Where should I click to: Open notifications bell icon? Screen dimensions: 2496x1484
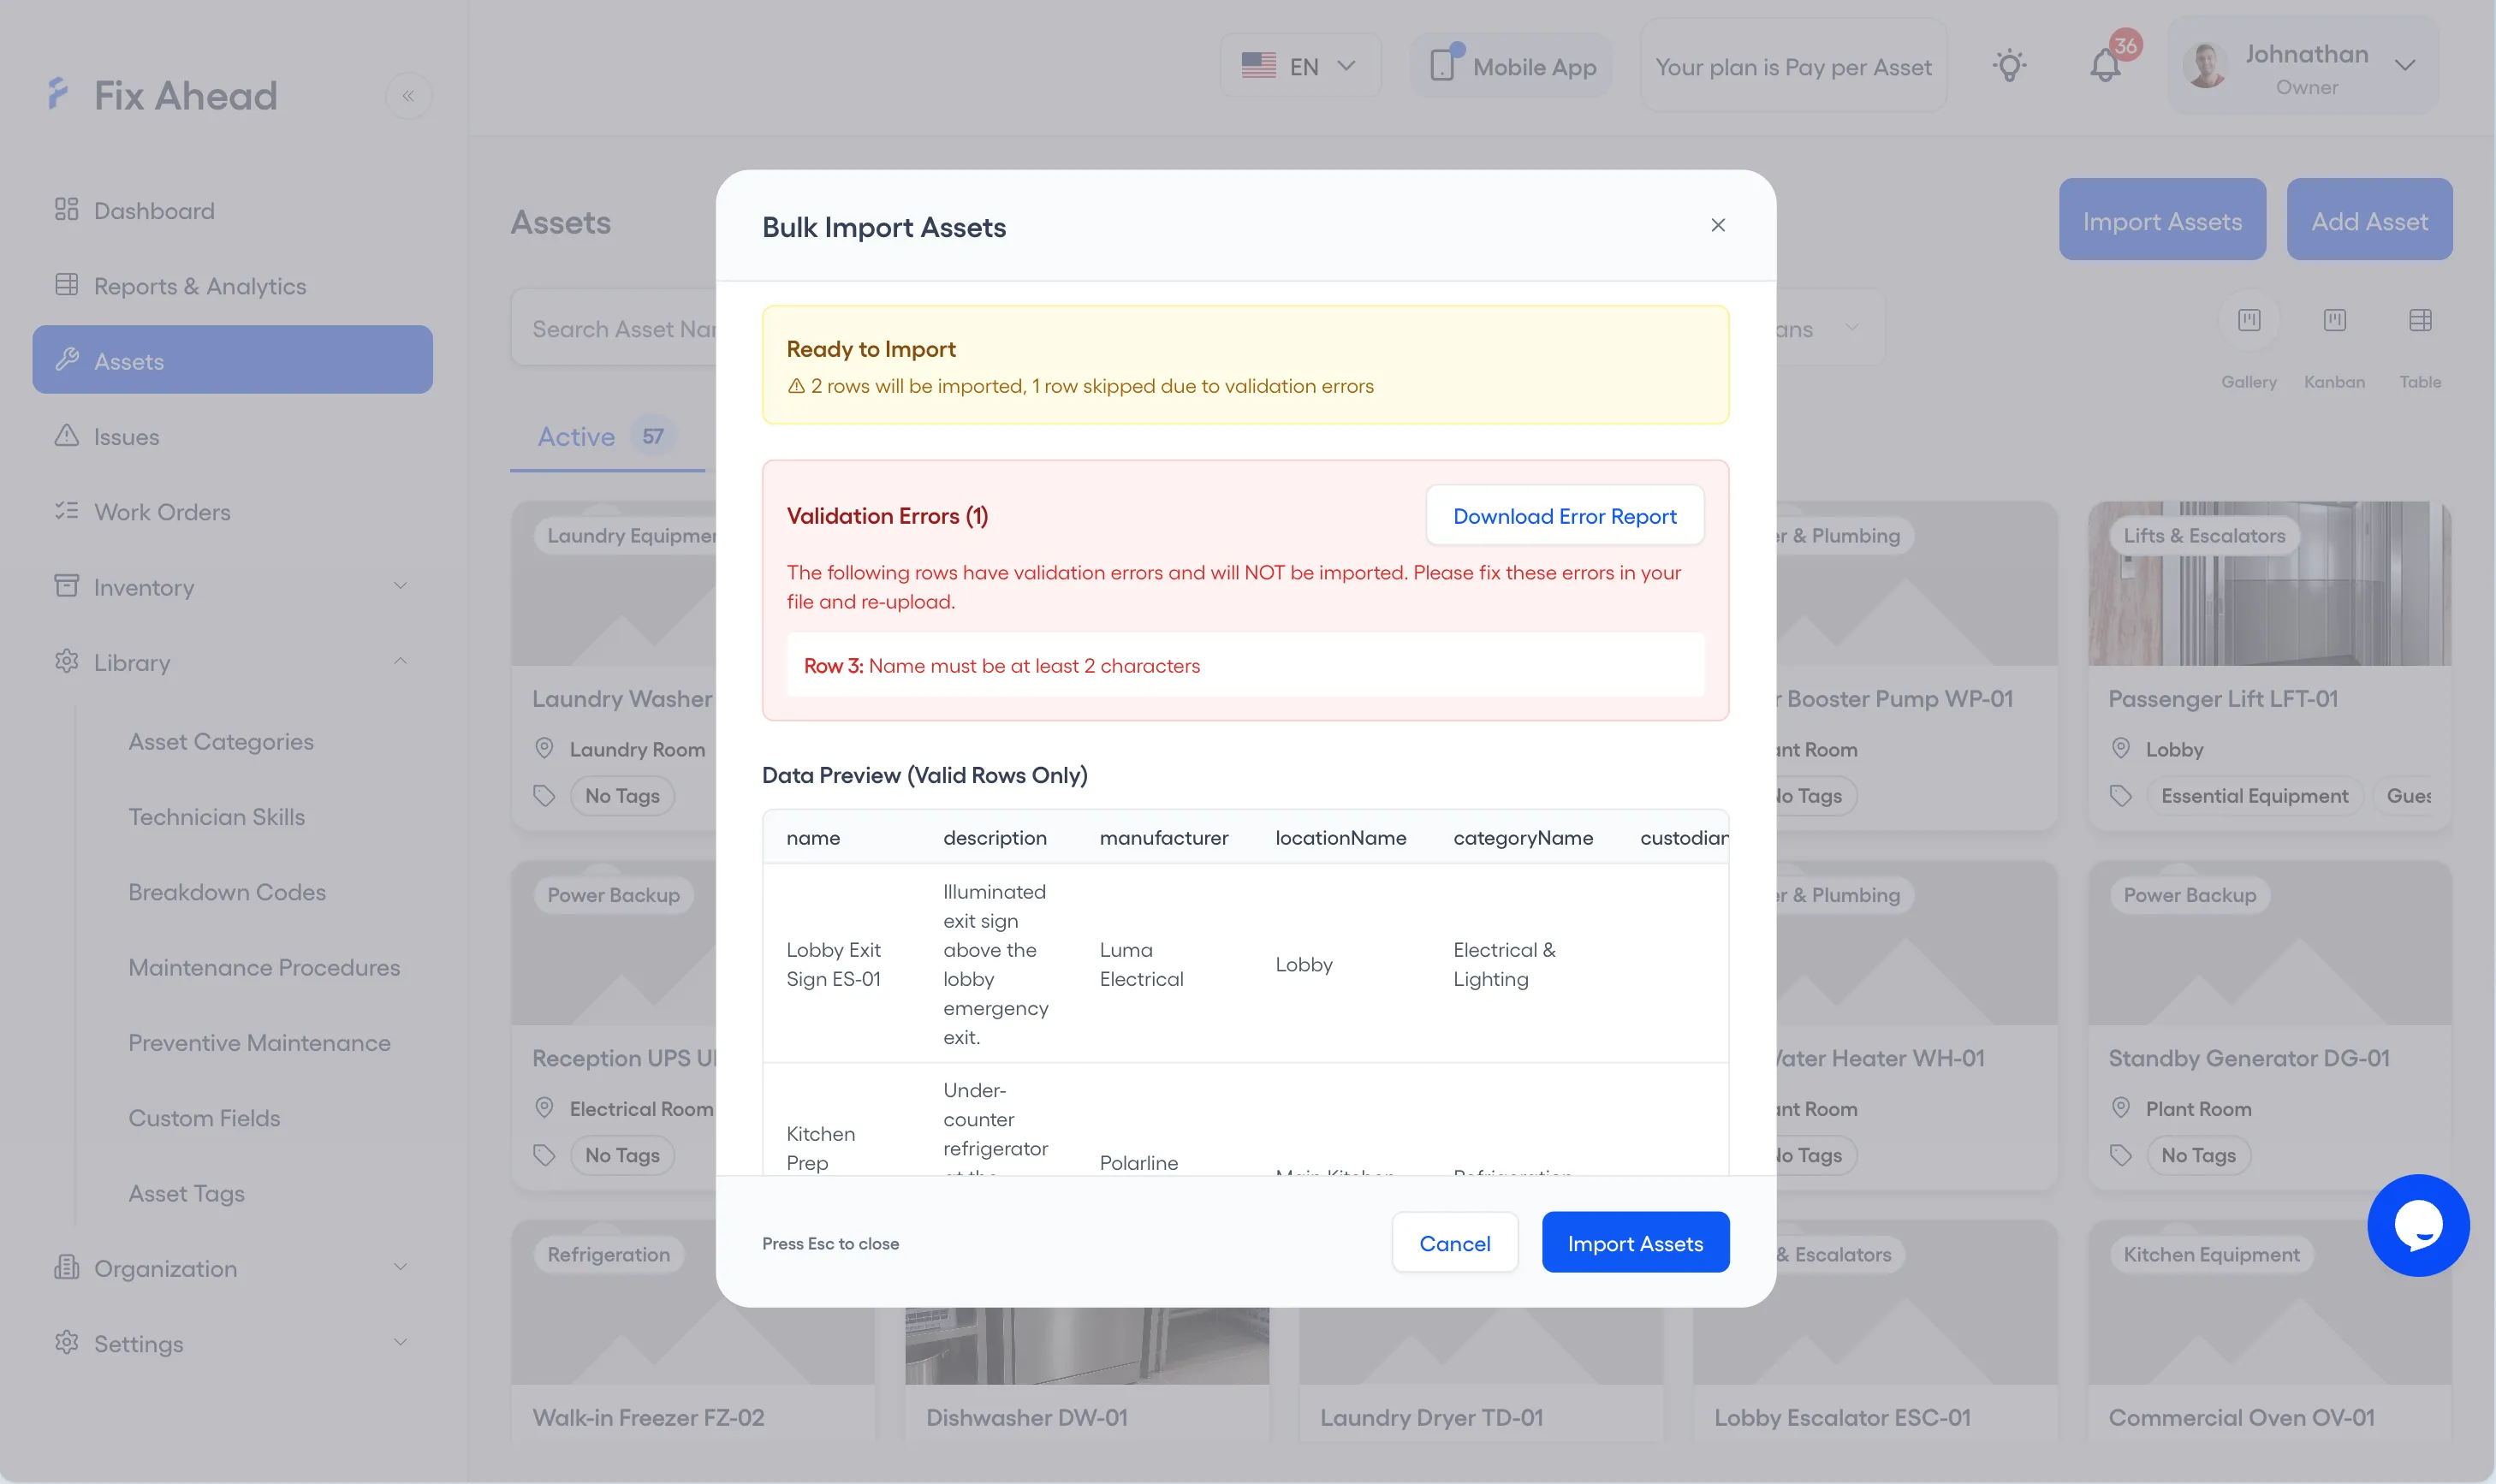[2105, 66]
